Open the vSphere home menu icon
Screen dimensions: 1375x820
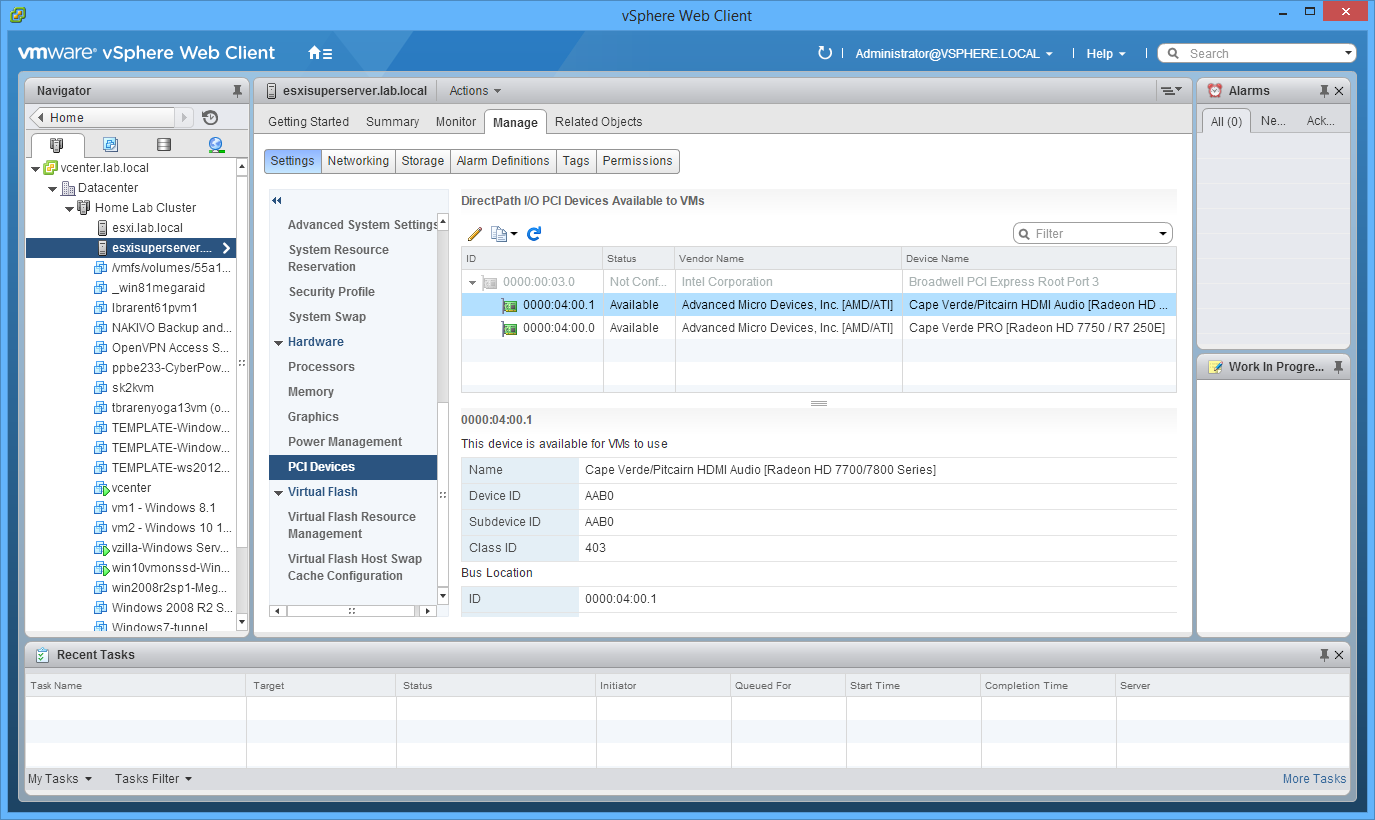(x=320, y=53)
